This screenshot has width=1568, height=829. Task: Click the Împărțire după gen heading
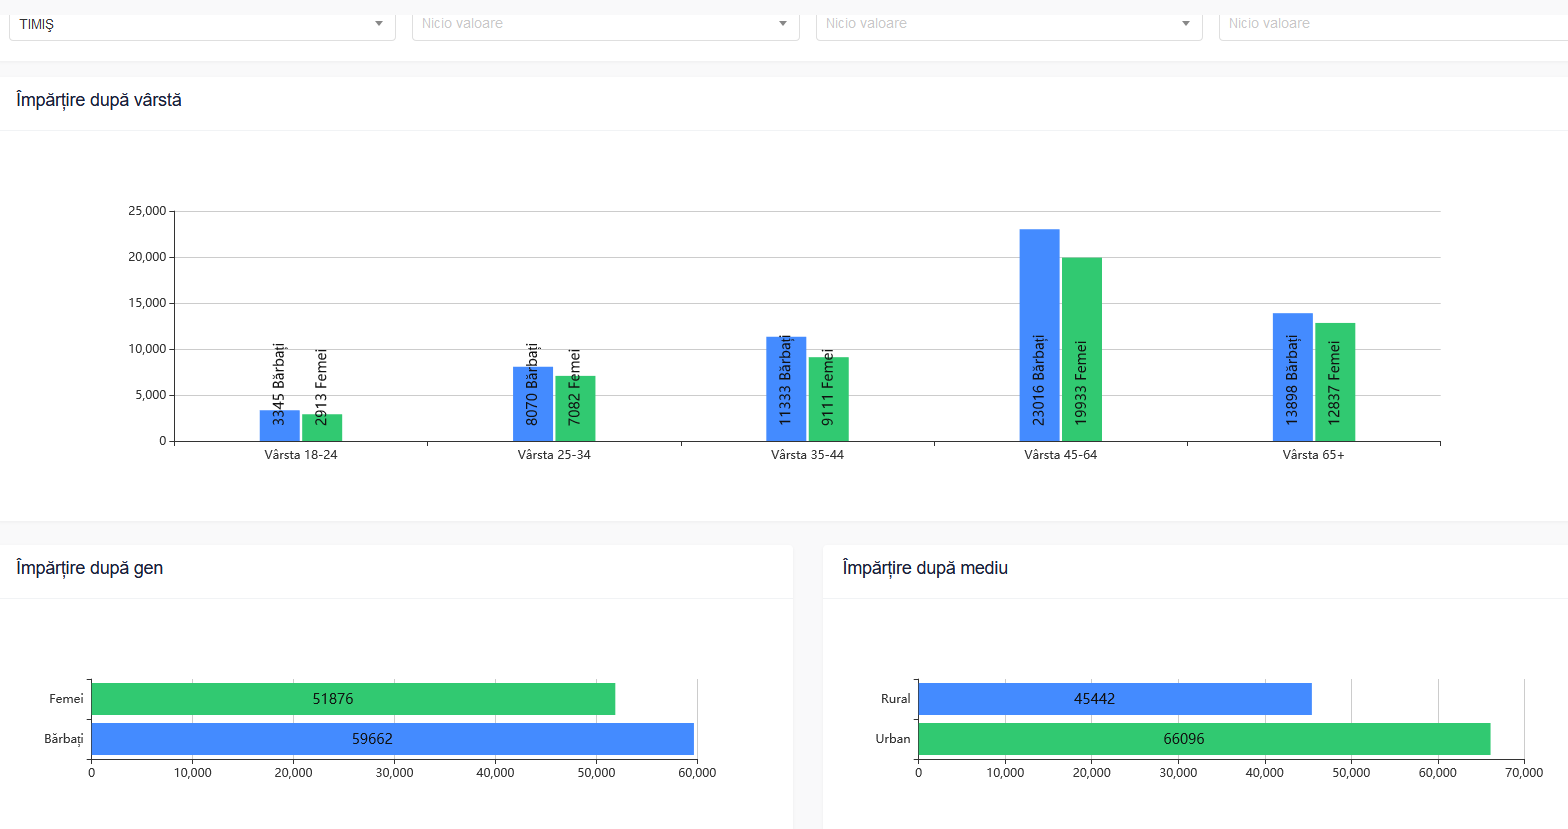tap(89, 568)
